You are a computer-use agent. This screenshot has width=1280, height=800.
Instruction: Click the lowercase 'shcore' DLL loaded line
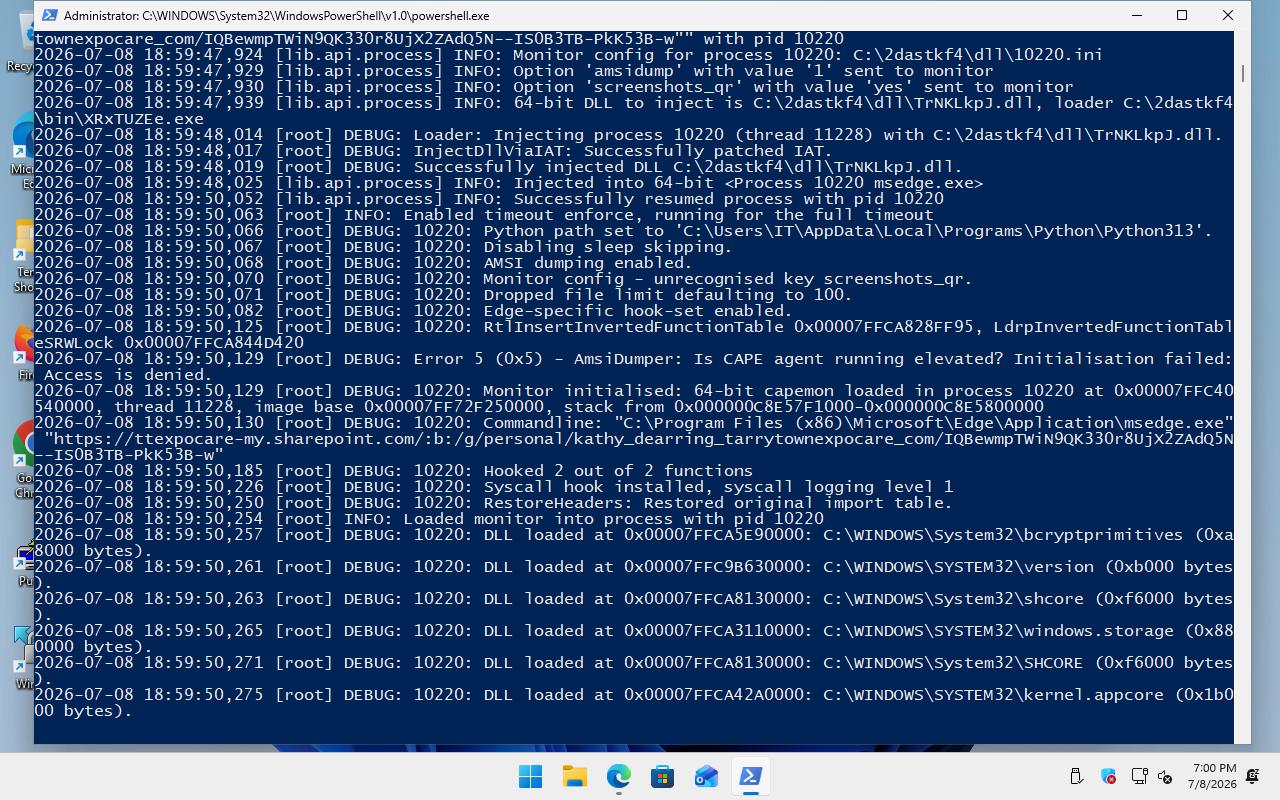[633, 599]
